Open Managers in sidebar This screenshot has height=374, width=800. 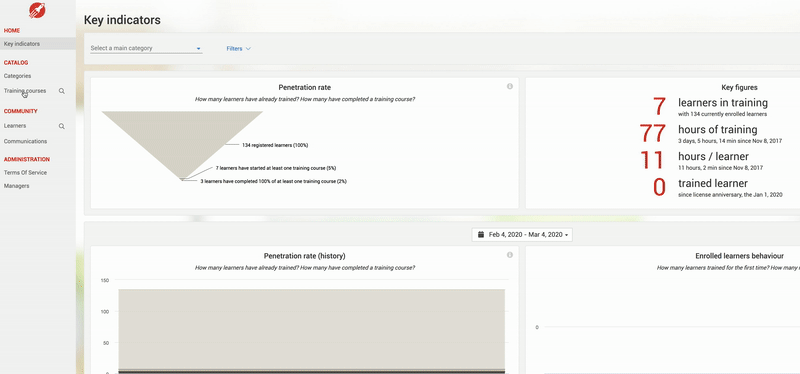pyautogui.click(x=16, y=186)
